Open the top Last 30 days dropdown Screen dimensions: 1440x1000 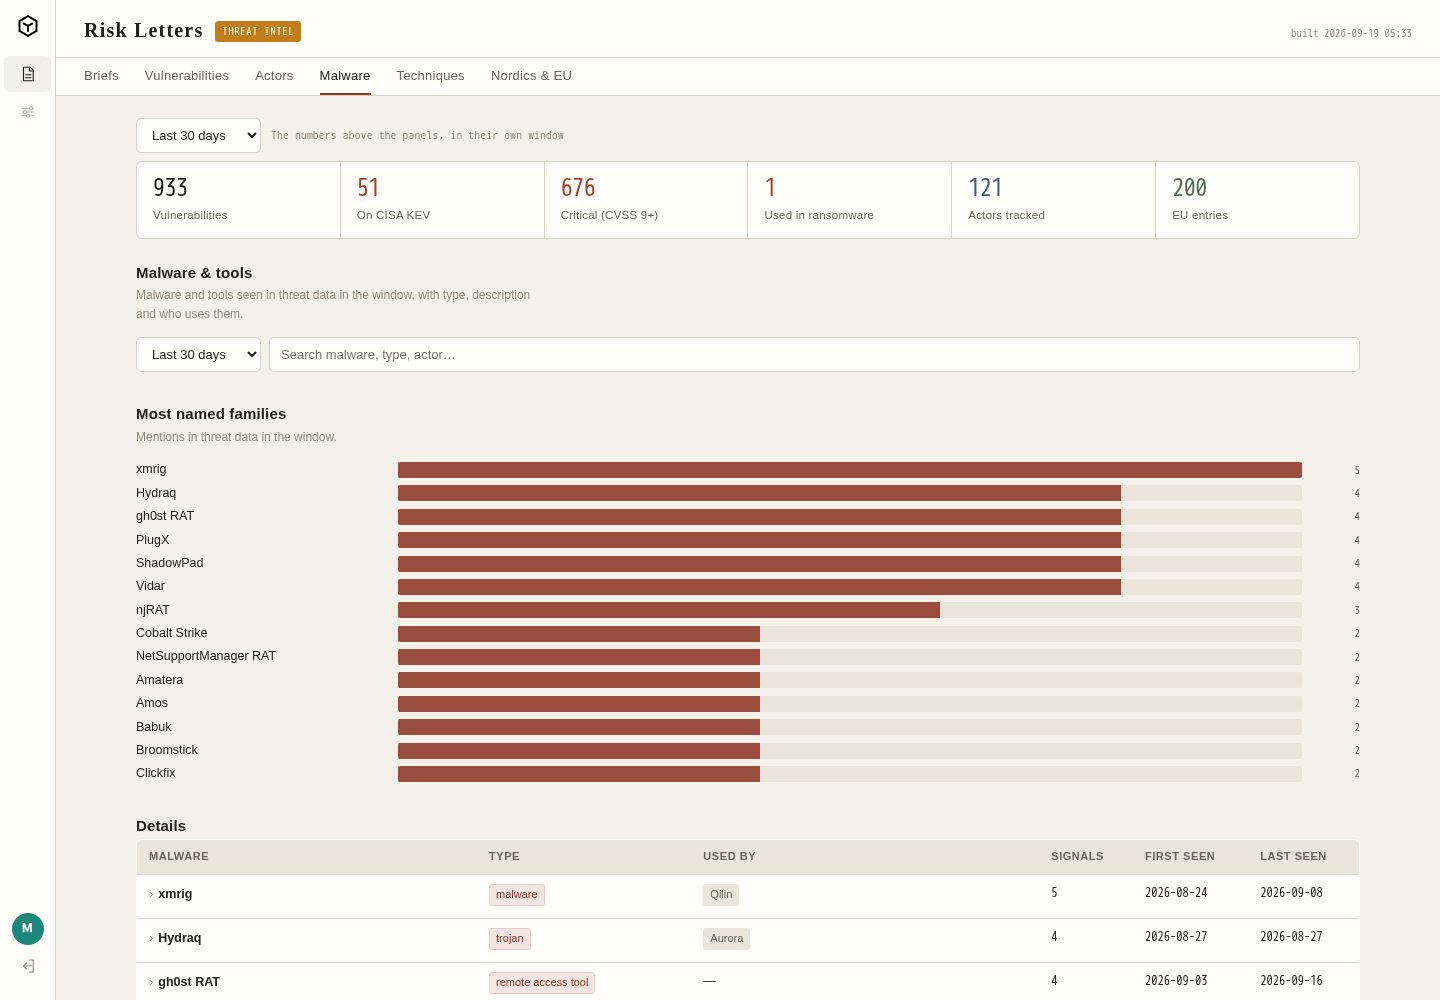pyautogui.click(x=198, y=136)
